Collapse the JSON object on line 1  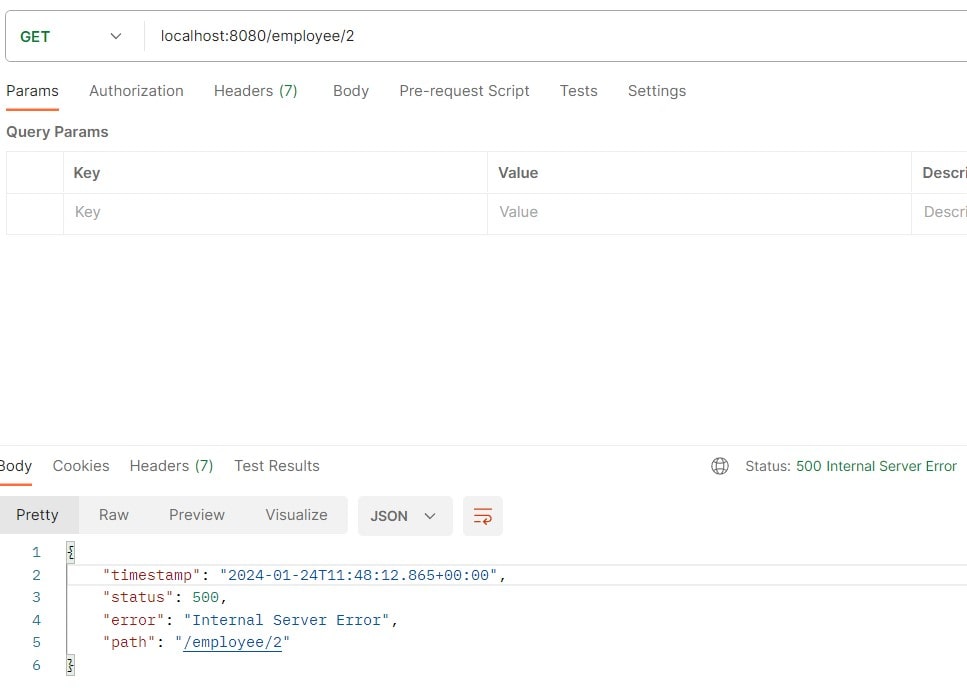[x=71, y=552]
